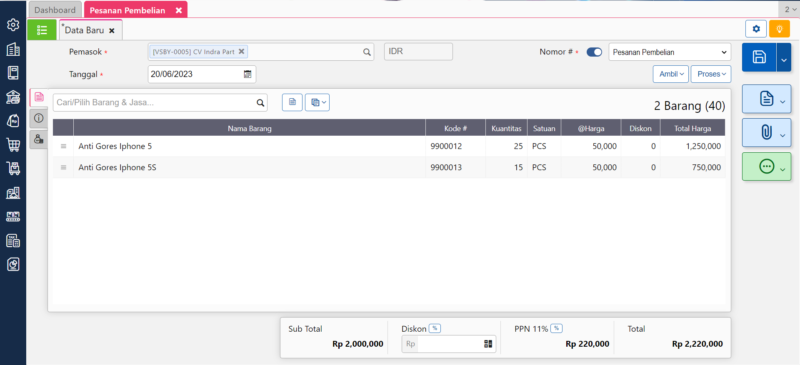This screenshot has height=365, width=800.
Task: Open the info tab icon beside the table
Action: (x=38, y=118)
